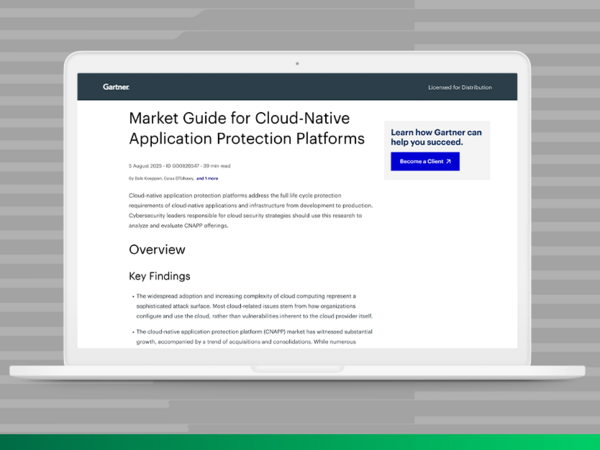Click the first bullet point marker
This screenshot has width=600, height=450.
click(x=133, y=297)
